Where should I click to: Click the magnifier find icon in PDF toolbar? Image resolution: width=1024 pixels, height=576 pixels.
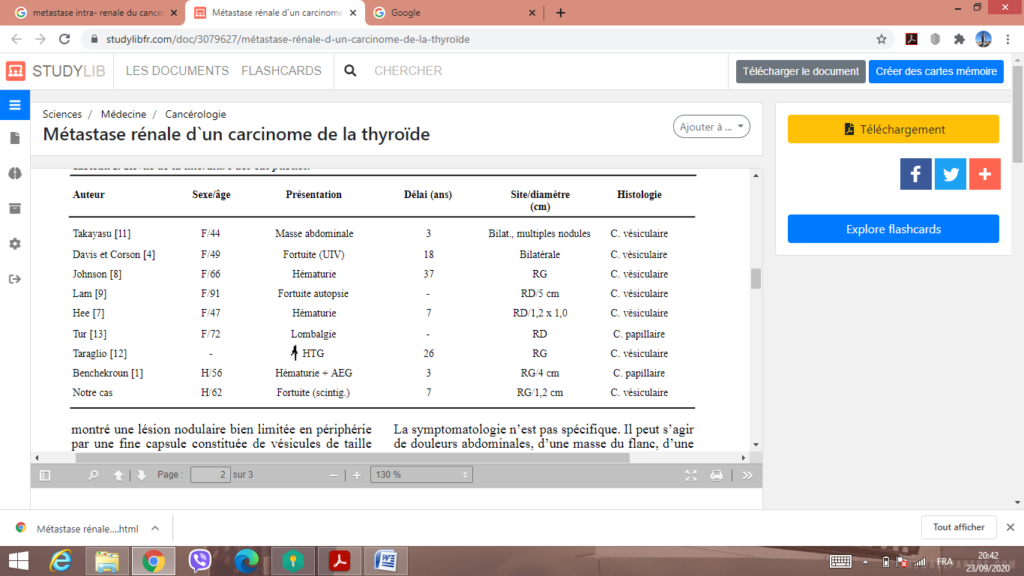pos(94,475)
